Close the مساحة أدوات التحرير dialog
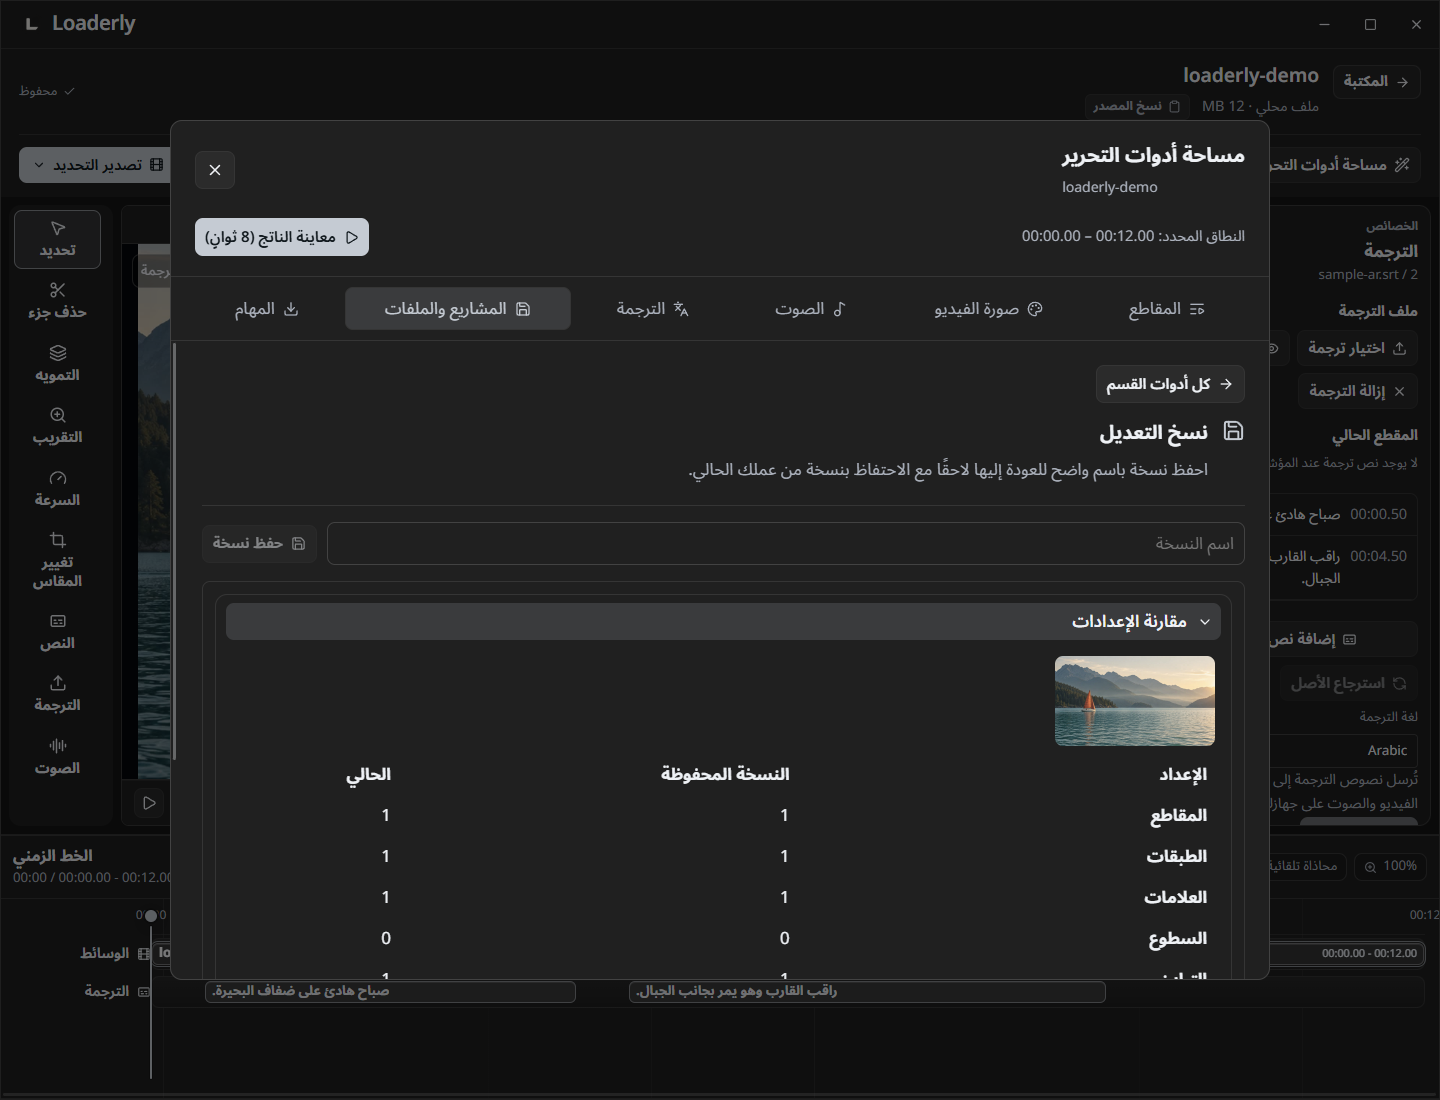1440x1100 pixels. 215,170
